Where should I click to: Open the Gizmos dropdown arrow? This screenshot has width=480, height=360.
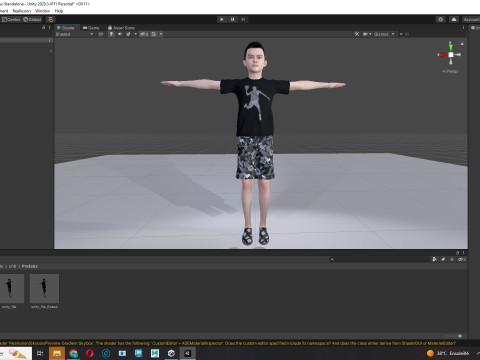[x=393, y=34]
